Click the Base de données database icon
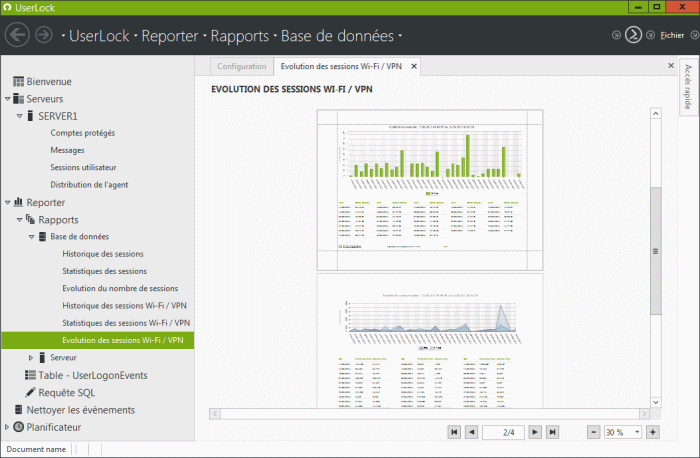The height and width of the screenshot is (458, 700). pos(42,237)
